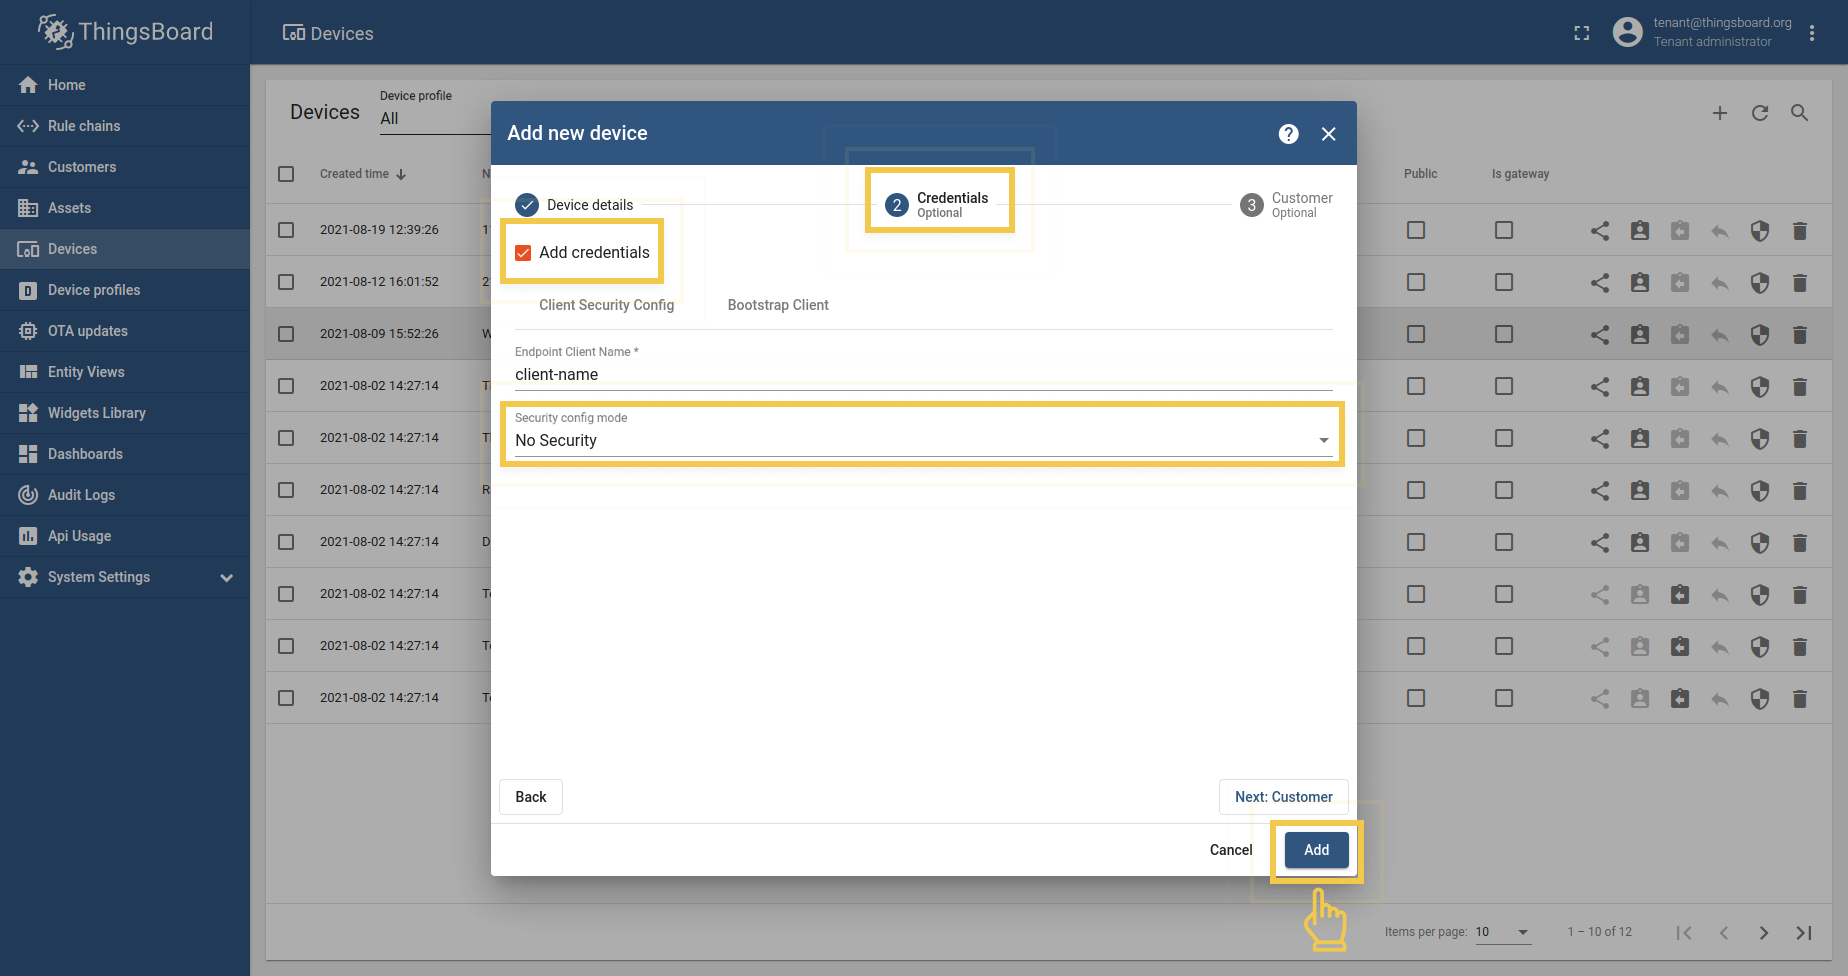Click the ThingsBoard logo

tap(125, 32)
